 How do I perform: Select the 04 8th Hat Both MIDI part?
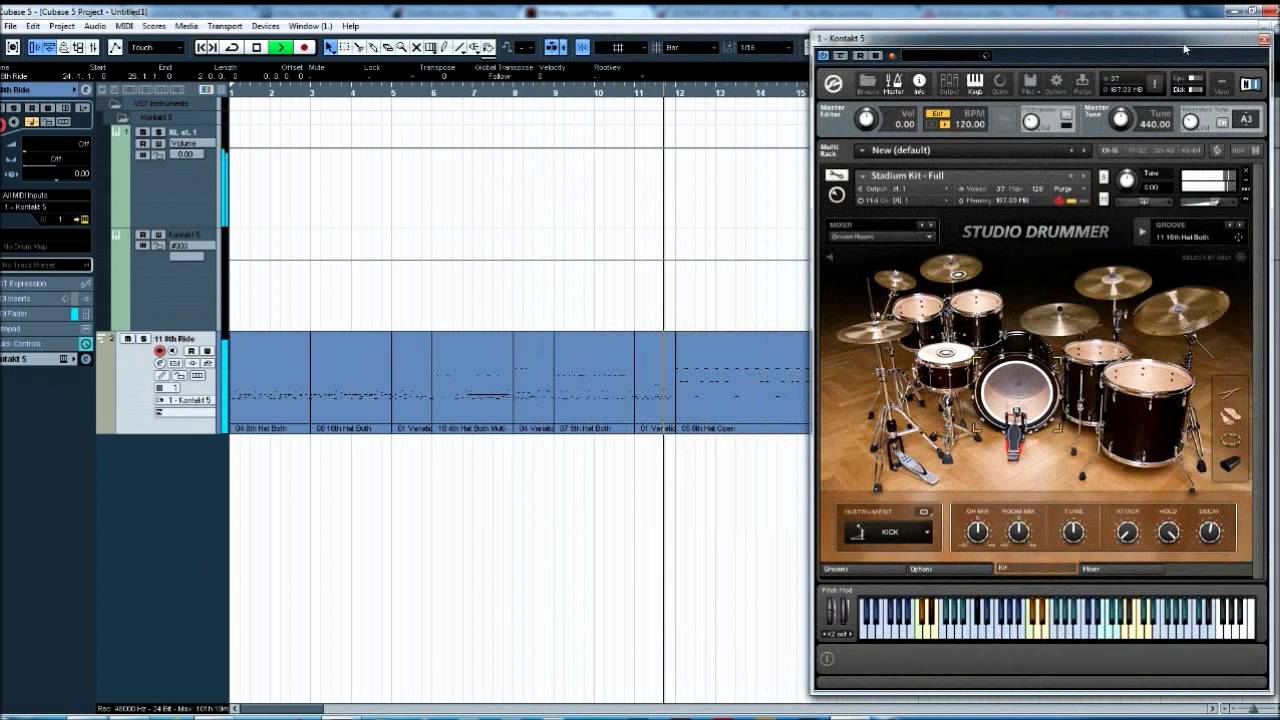click(270, 381)
